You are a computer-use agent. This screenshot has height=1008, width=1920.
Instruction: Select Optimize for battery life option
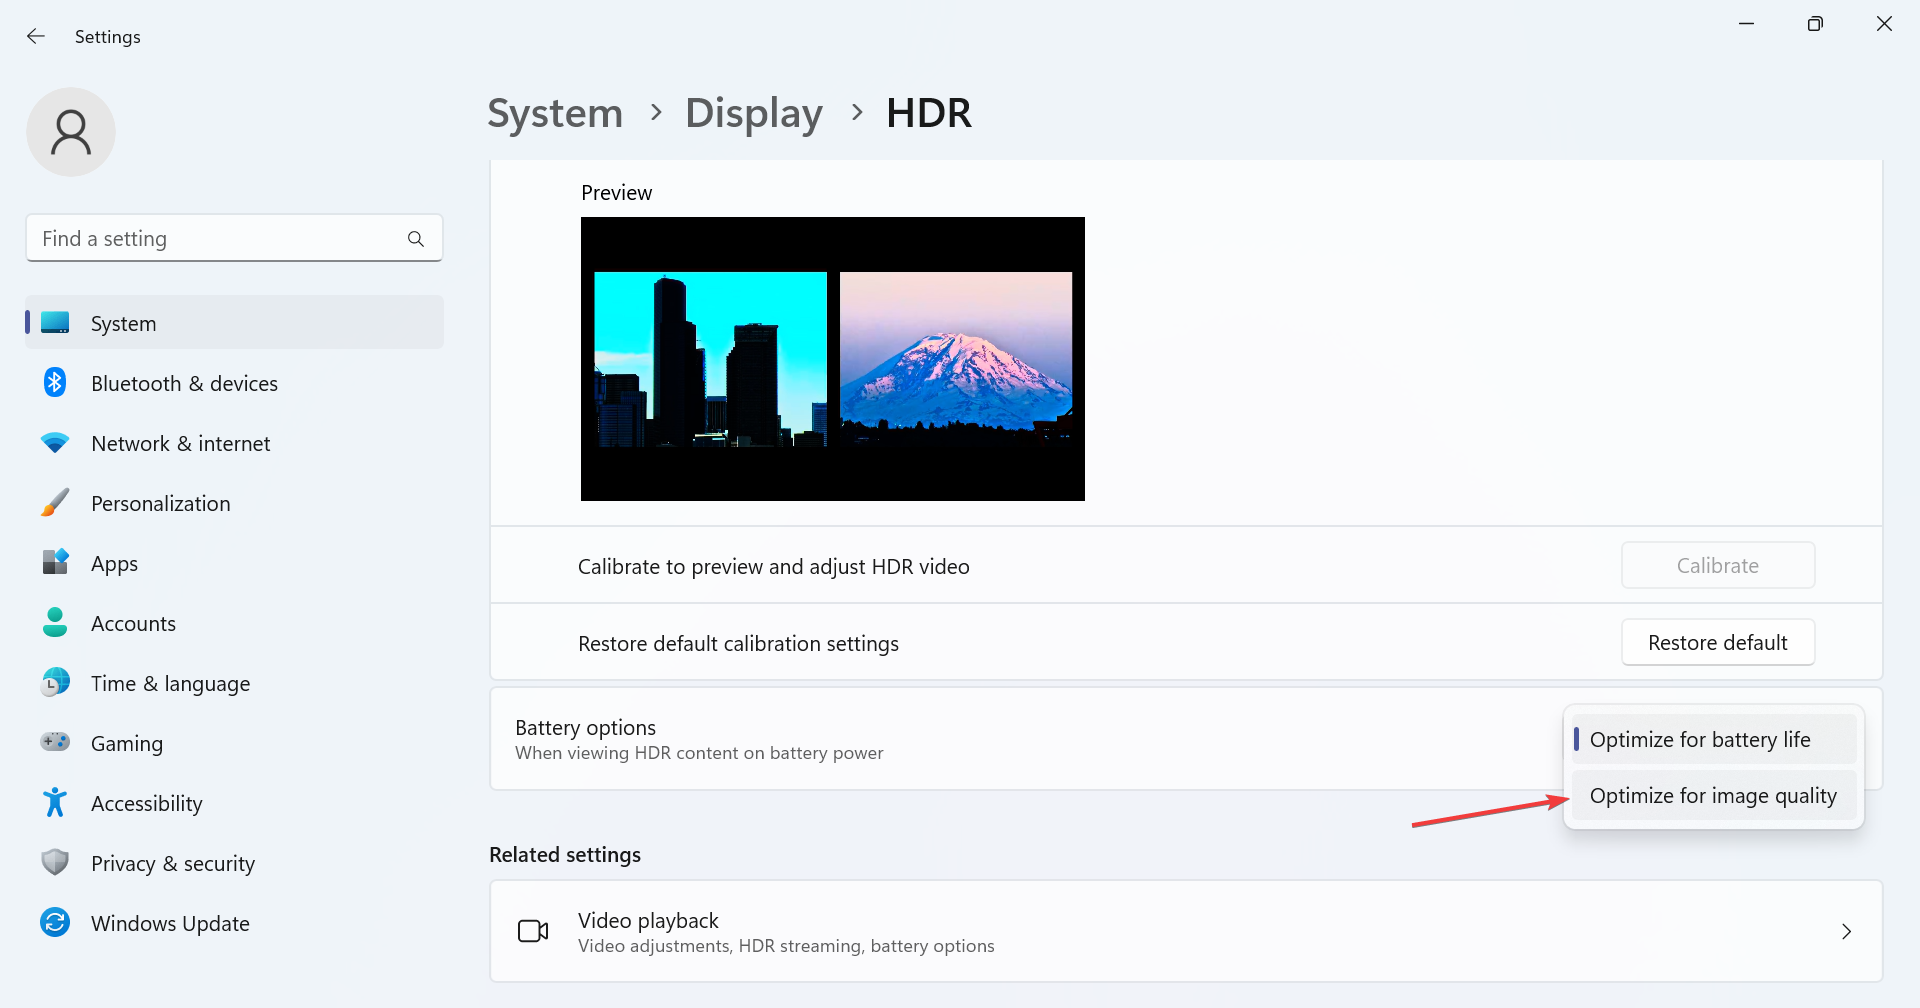click(x=1714, y=739)
